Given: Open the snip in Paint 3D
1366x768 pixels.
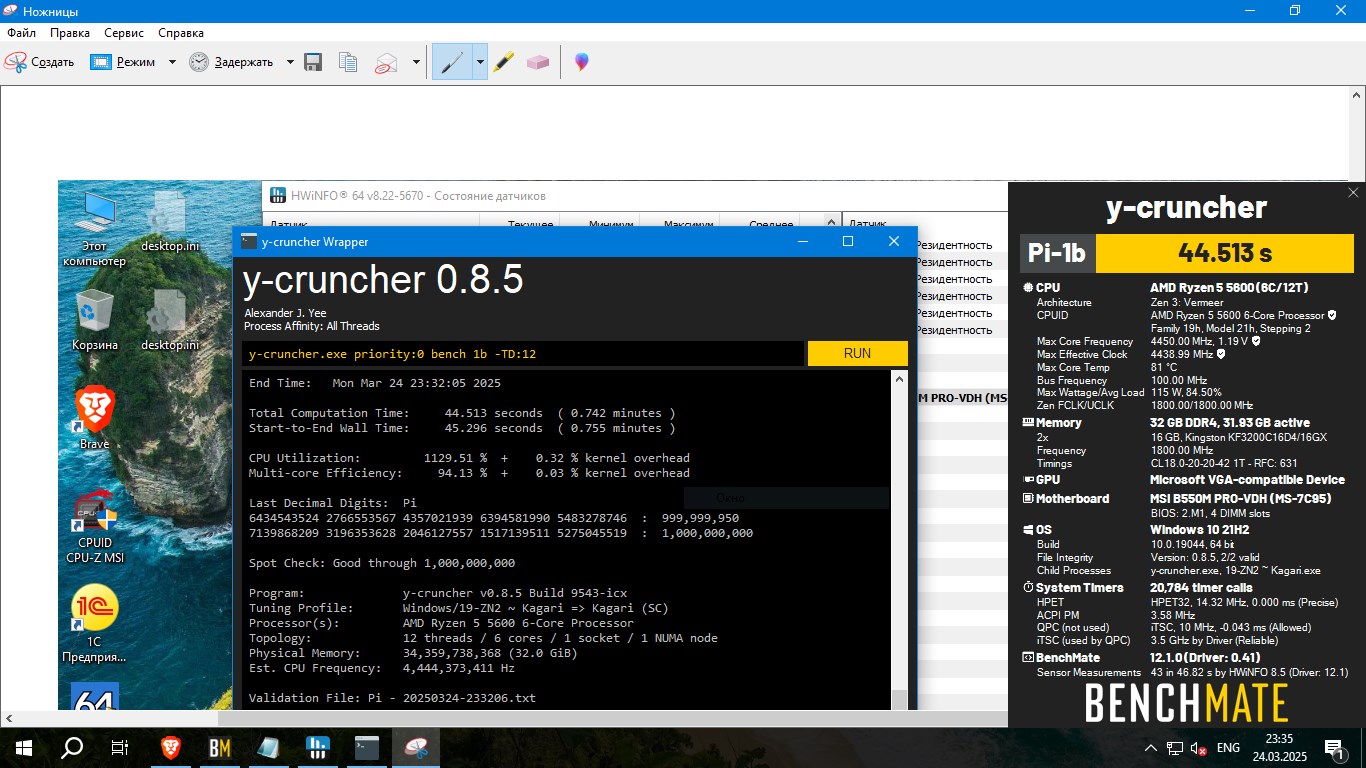Looking at the screenshot, I should point(581,62).
